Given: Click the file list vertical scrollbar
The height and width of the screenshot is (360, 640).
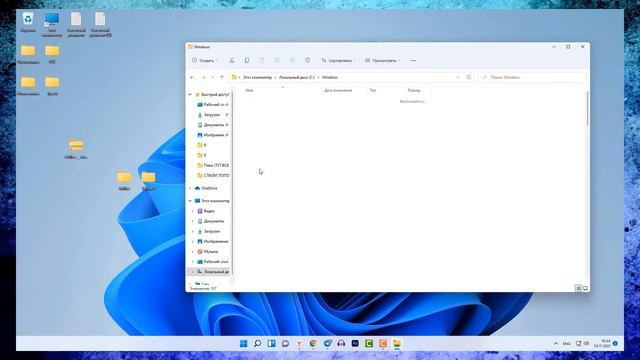Looking at the screenshot, I should tap(587, 108).
